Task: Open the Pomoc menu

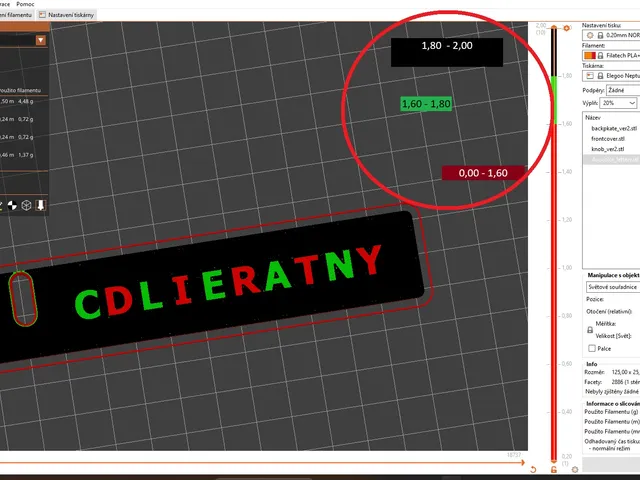Action: click(x=25, y=4)
